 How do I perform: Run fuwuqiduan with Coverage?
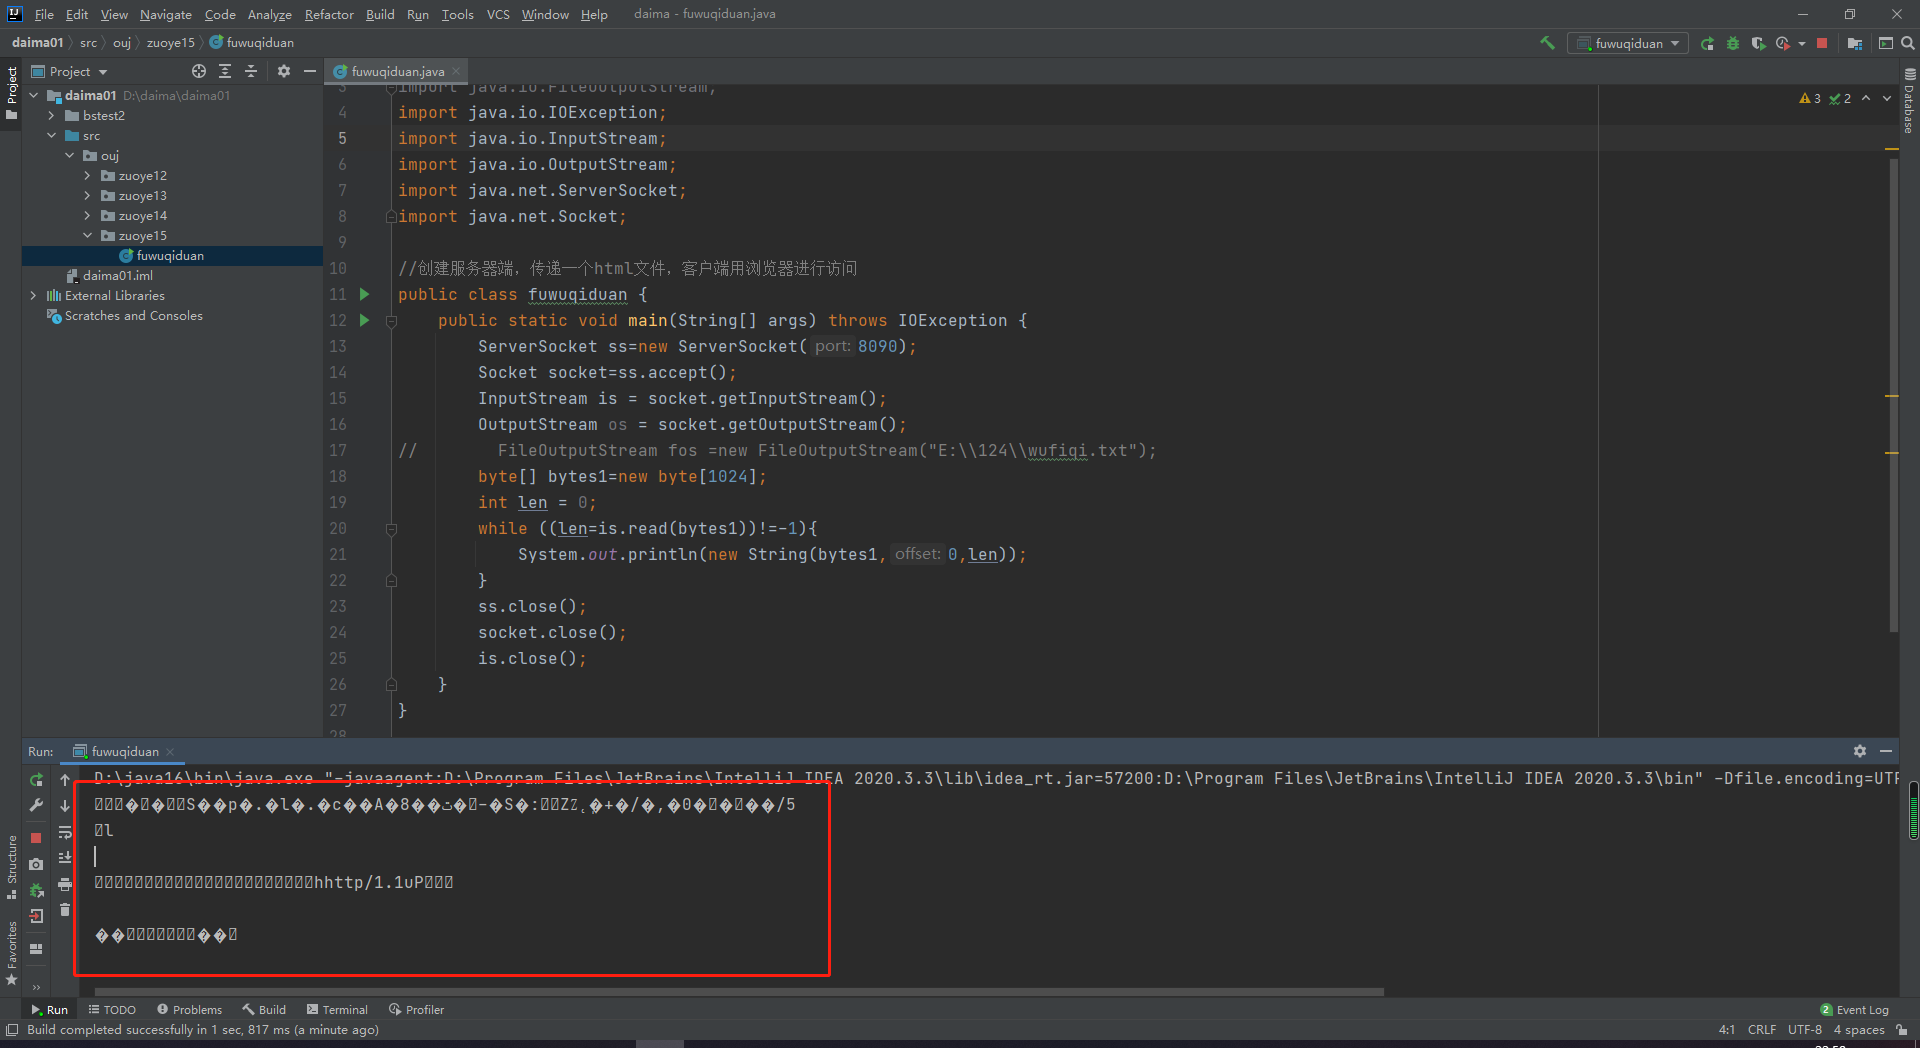tap(1758, 43)
